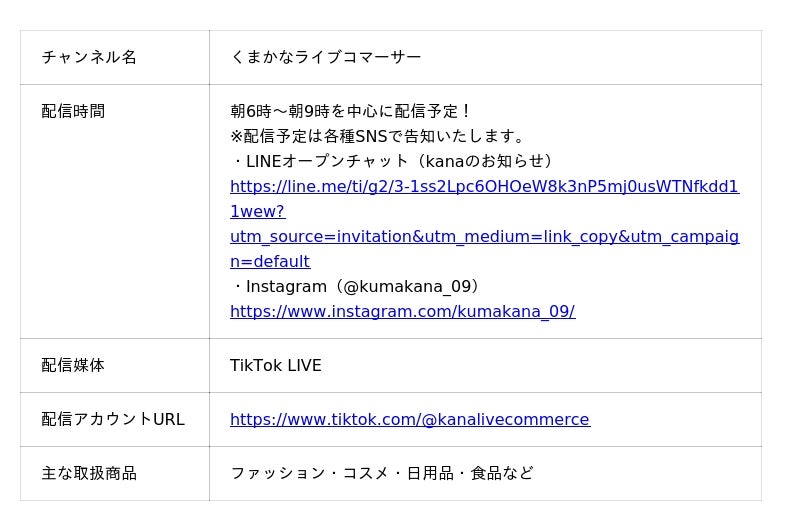
Task: Click the TikTok LIVE text
Action: click(276, 365)
